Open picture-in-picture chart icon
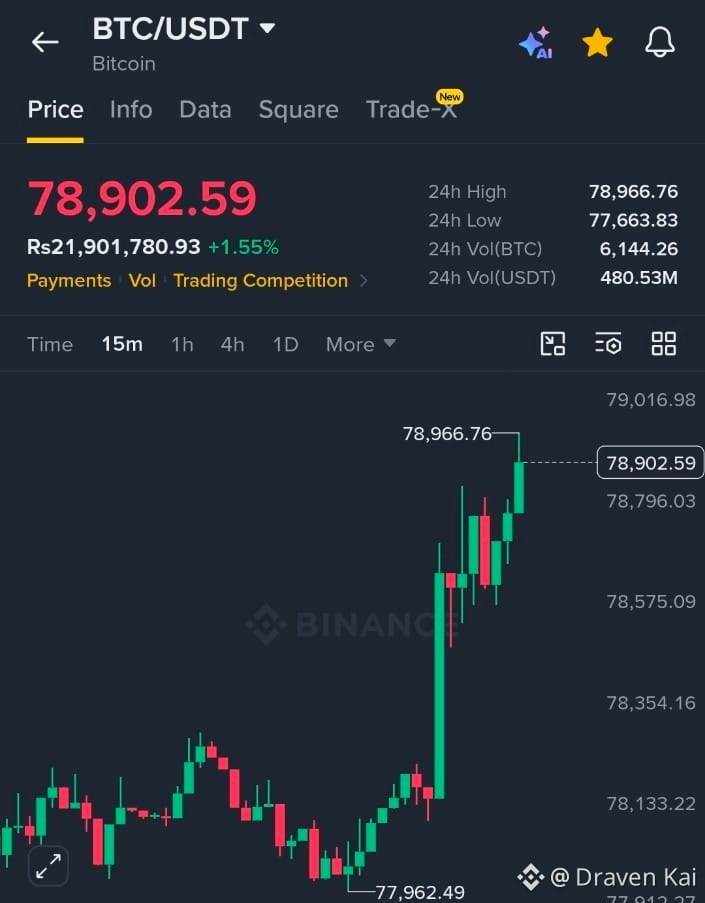This screenshot has height=903, width=705. point(553,344)
